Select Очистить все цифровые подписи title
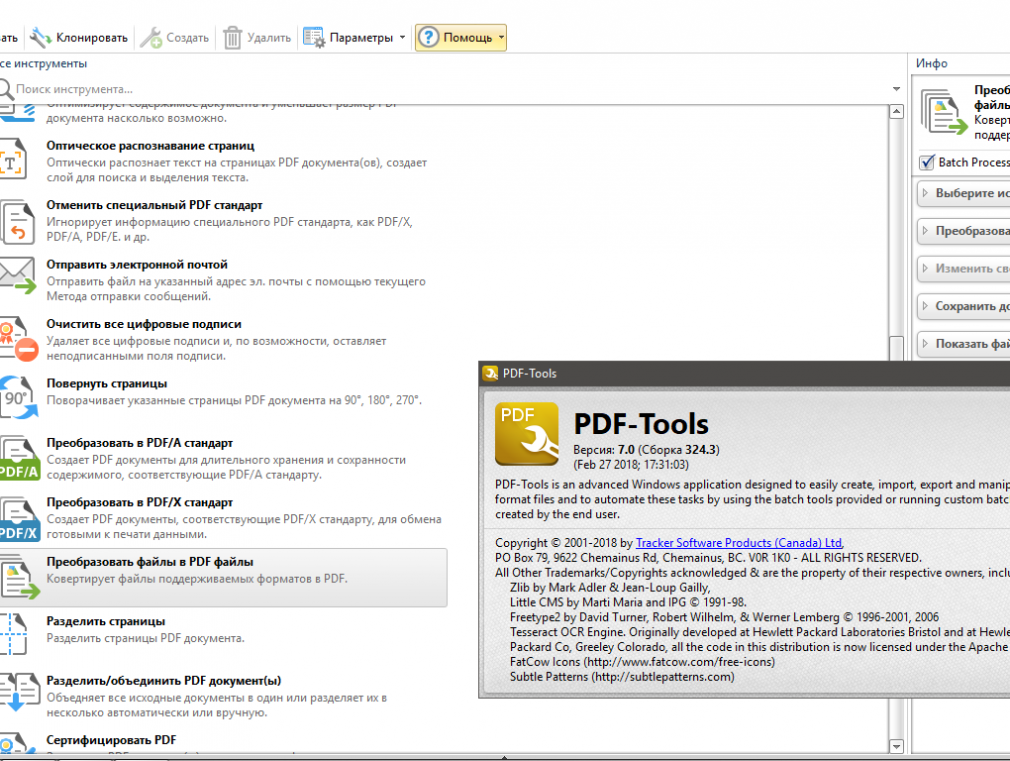Screen dimensions: 1010x761 144,323
